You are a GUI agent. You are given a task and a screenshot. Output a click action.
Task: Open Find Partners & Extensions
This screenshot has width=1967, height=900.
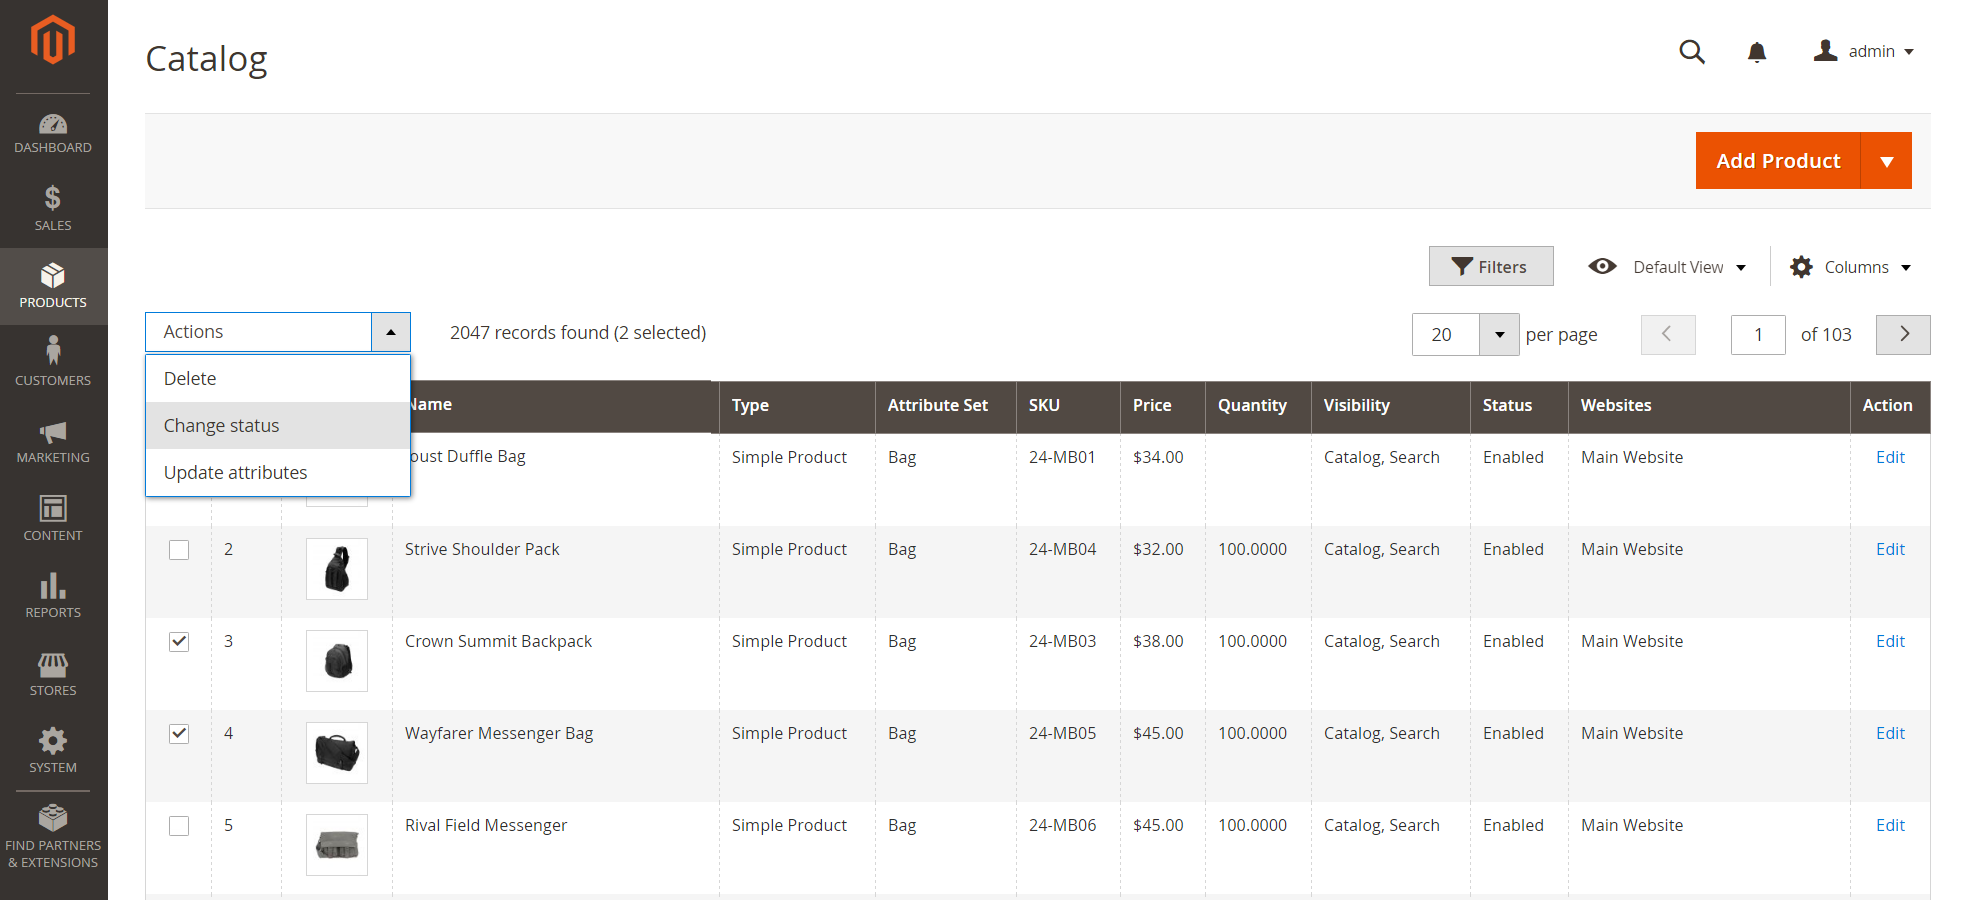[53, 837]
